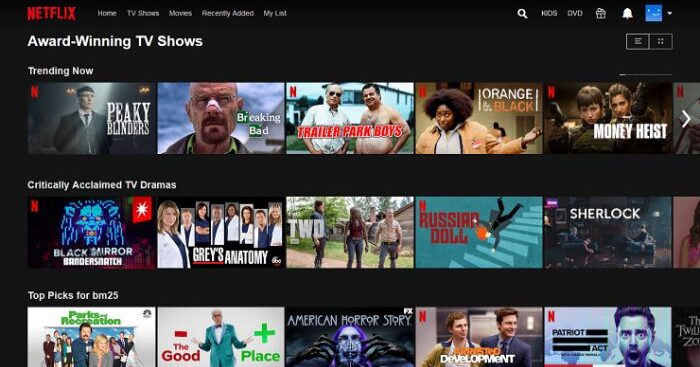Viewport: 700px width, 367px height.
Task: Open Grey's Anatomy thumbnail
Action: [221, 233]
